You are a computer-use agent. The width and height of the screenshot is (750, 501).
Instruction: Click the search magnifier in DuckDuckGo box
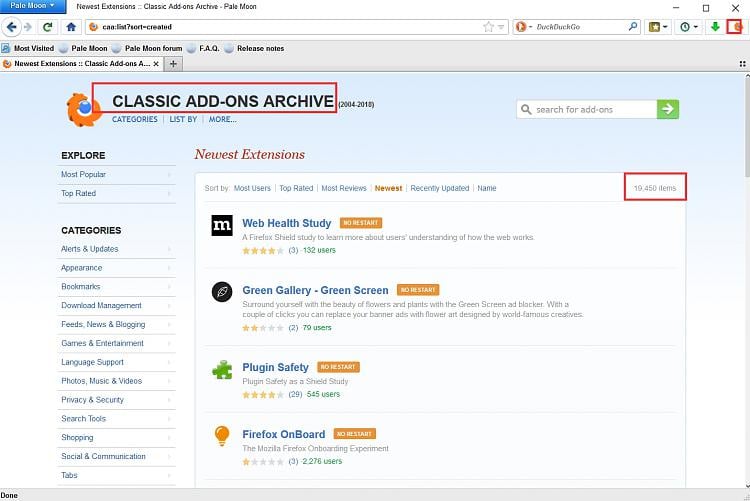click(x=633, y=27)
